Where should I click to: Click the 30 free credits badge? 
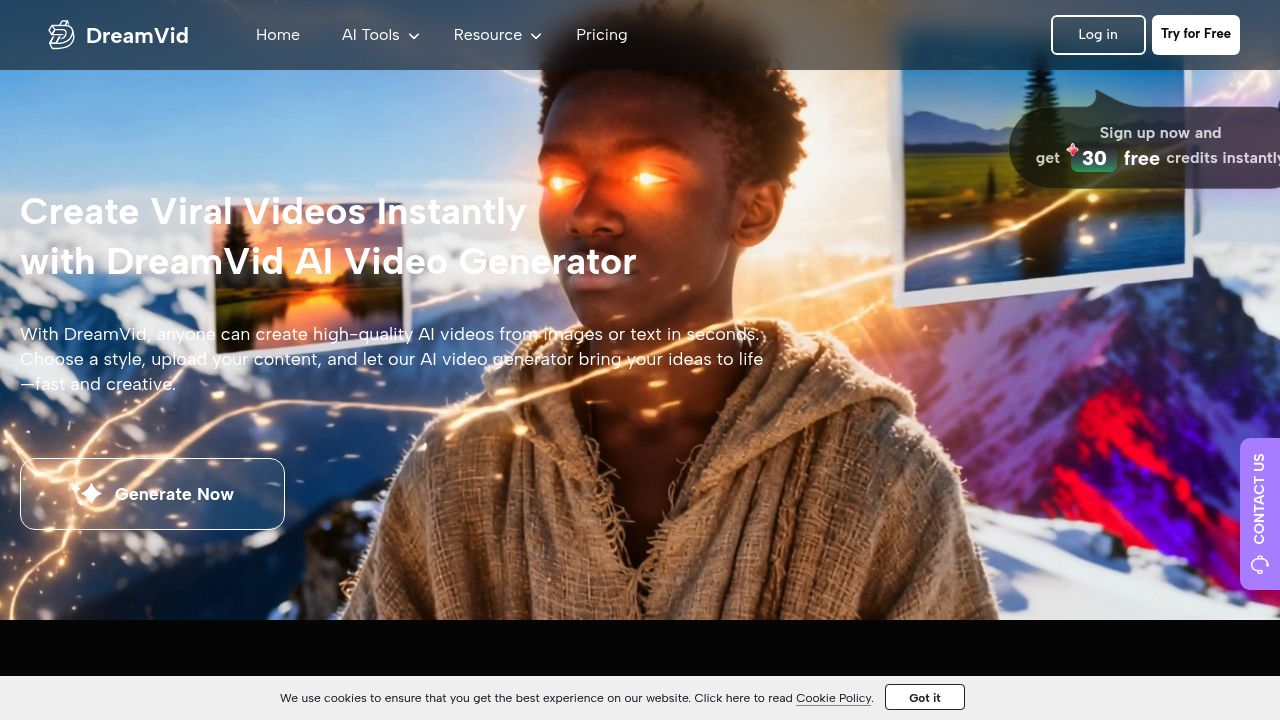(1093, 158)
